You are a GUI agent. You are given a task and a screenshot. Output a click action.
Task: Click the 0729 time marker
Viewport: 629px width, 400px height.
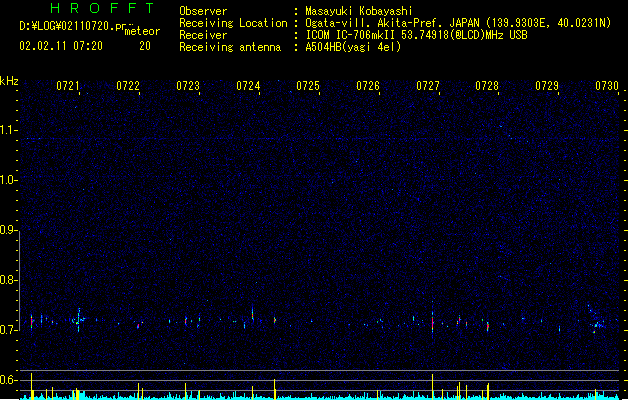547,86
